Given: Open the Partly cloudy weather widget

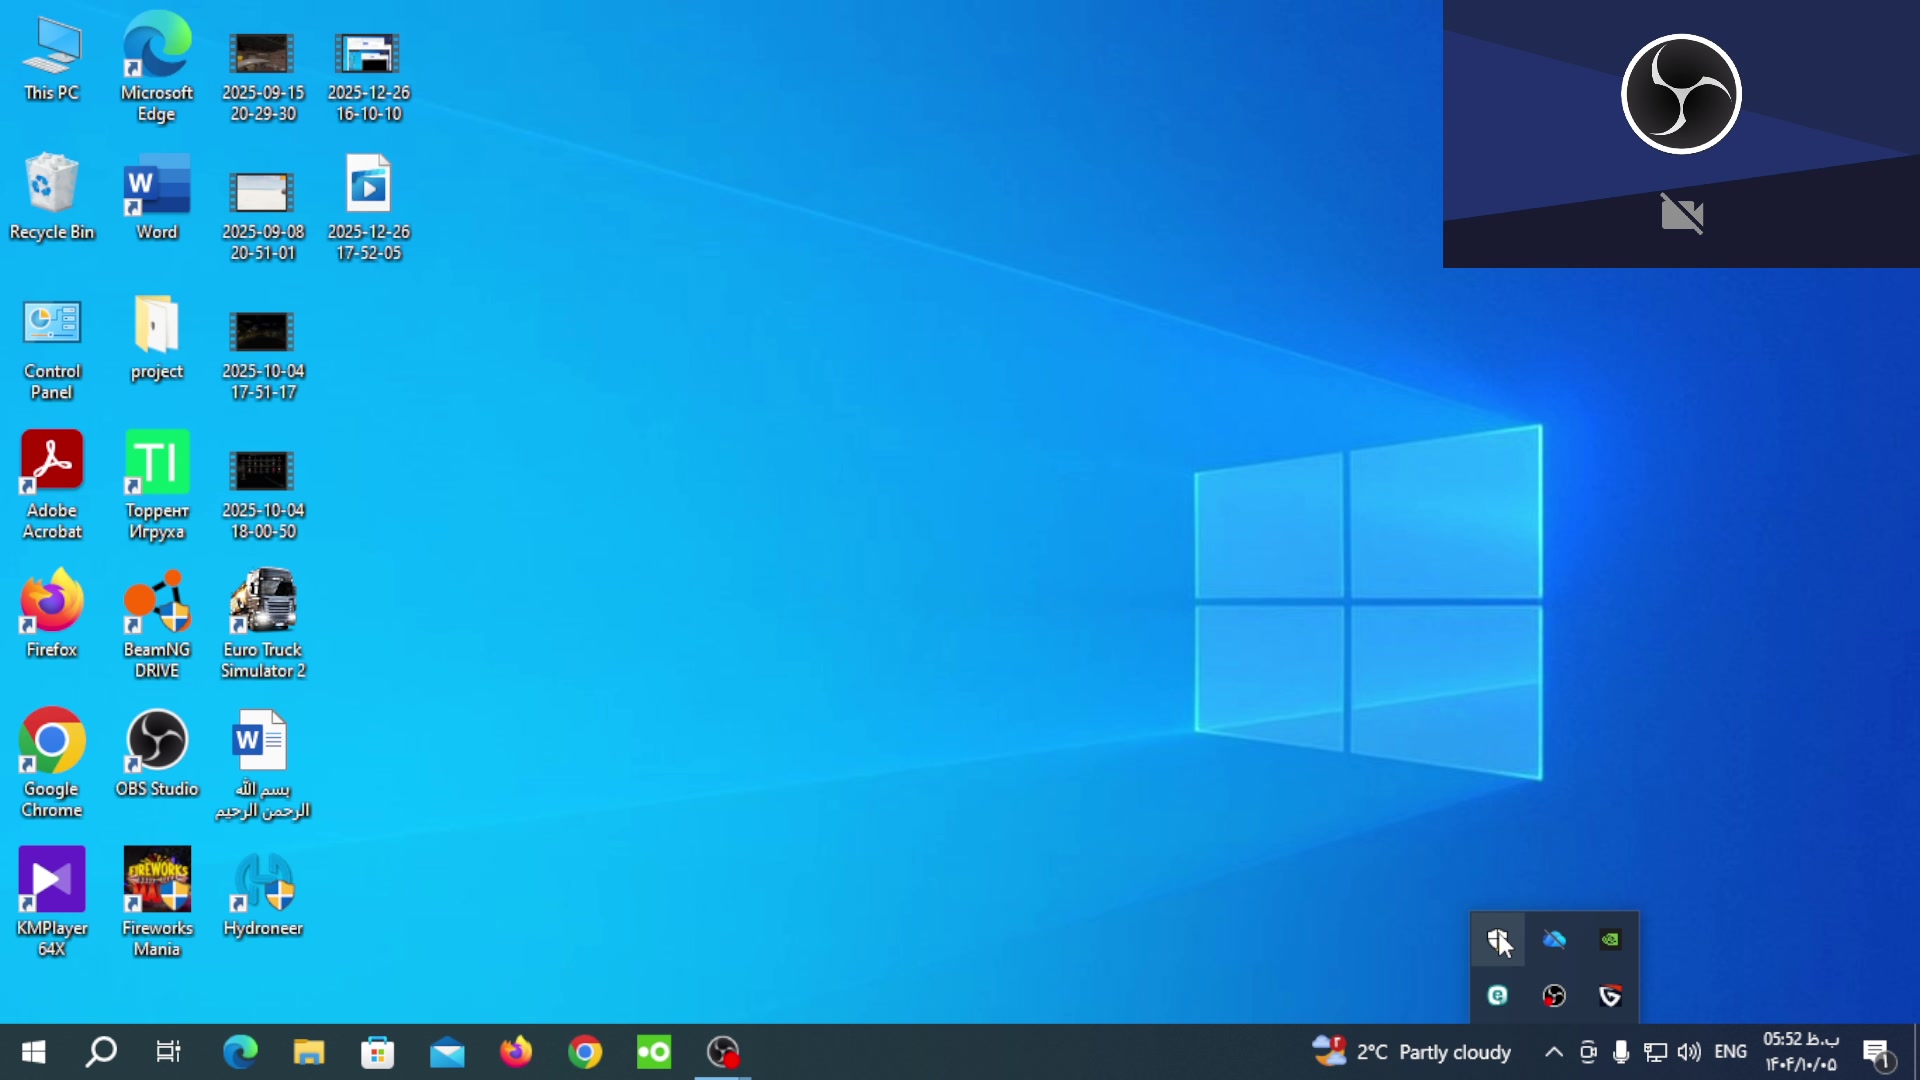Looking at the screenshot, I should [x=1412, y=1052].
